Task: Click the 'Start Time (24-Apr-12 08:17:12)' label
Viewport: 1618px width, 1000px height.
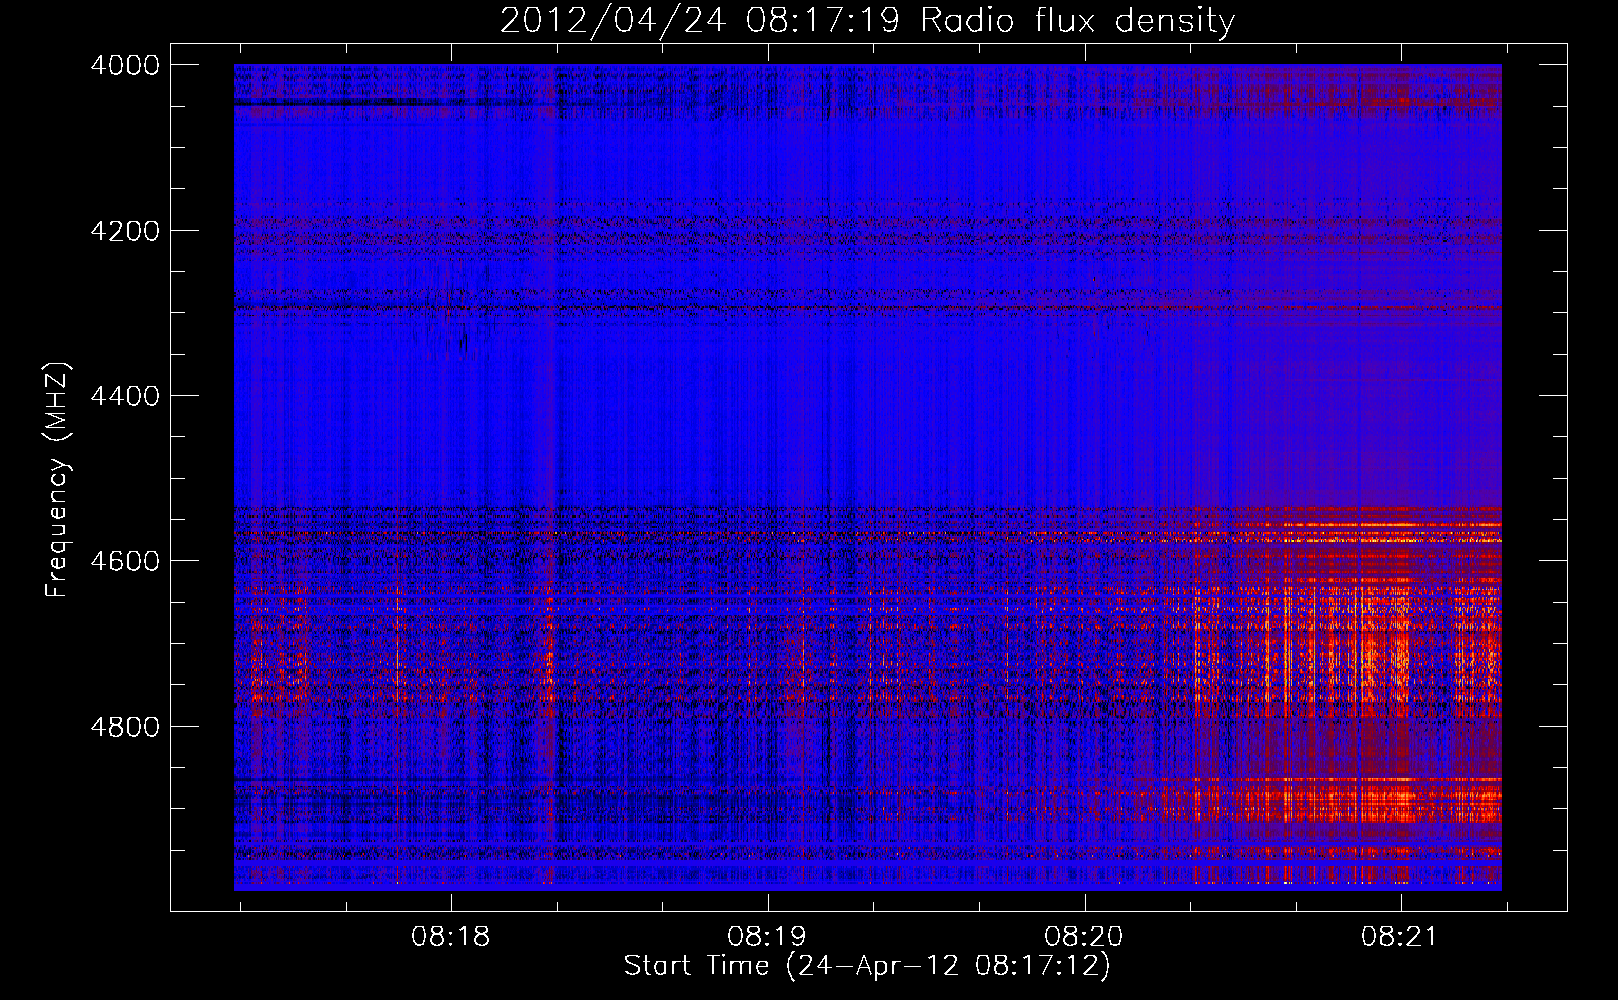Action: coord(867,966)
